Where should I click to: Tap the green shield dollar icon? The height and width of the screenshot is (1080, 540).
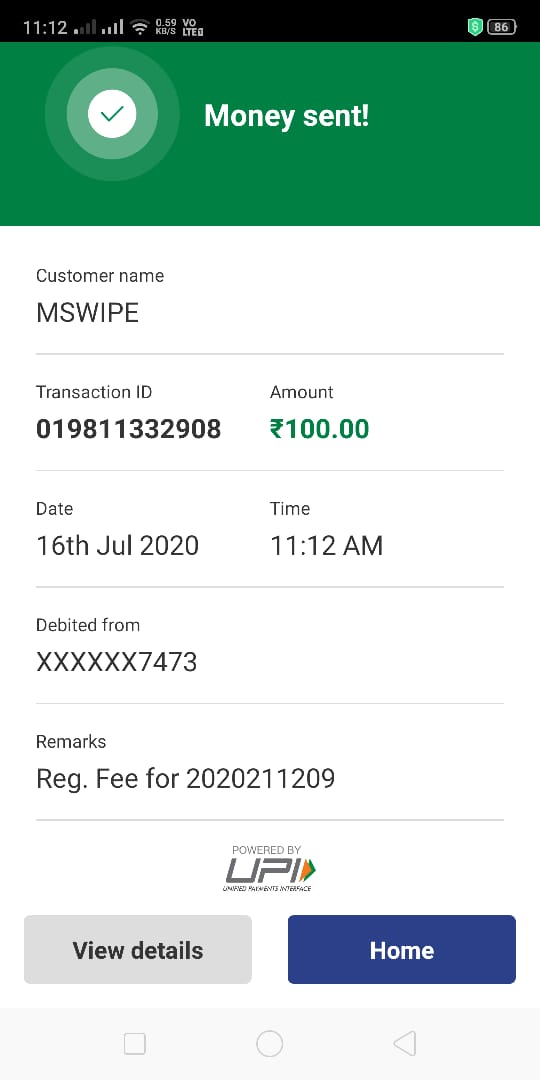click(x=475, y=27)
